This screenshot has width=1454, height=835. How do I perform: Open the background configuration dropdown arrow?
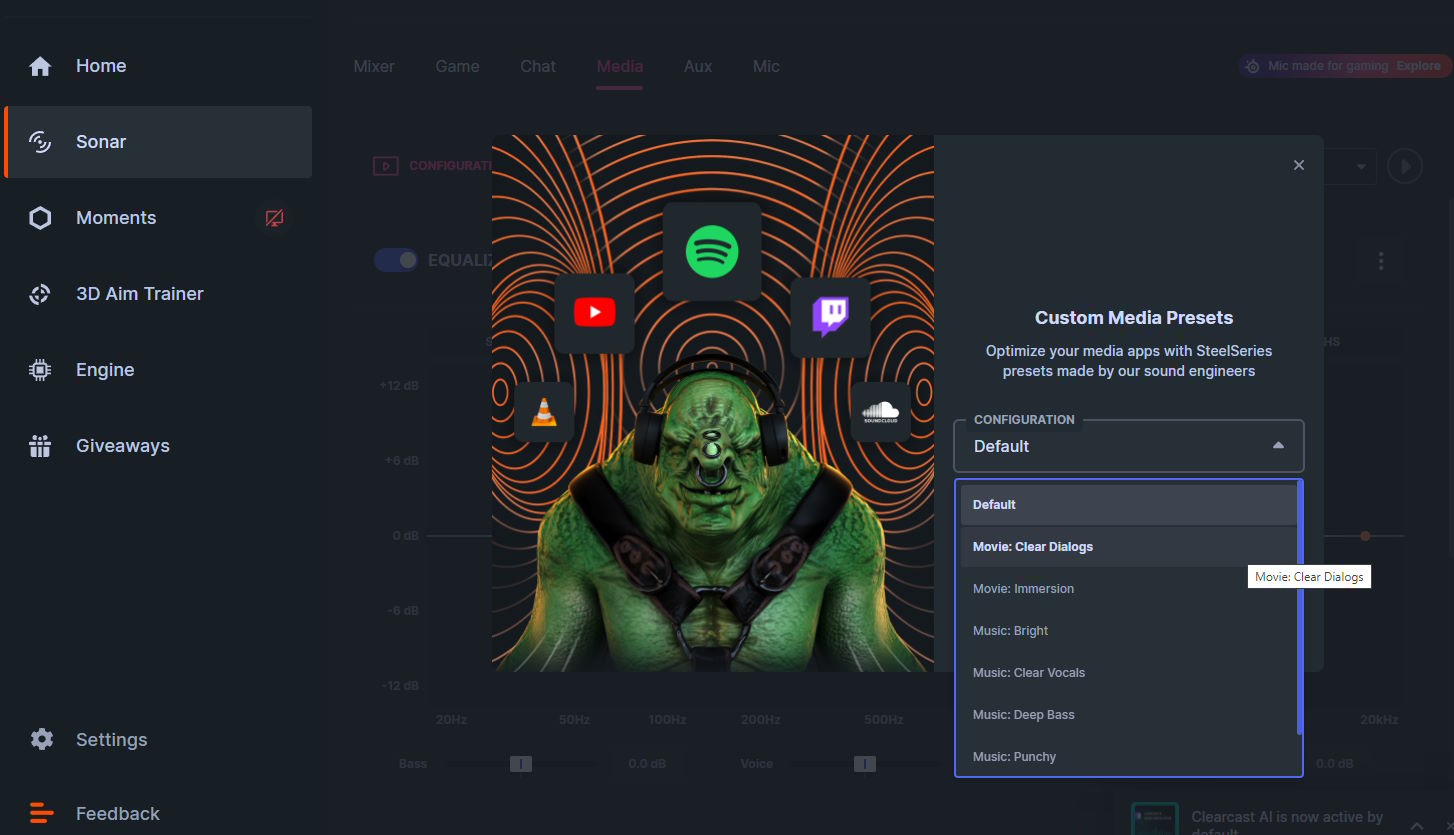click(1361, 167)
